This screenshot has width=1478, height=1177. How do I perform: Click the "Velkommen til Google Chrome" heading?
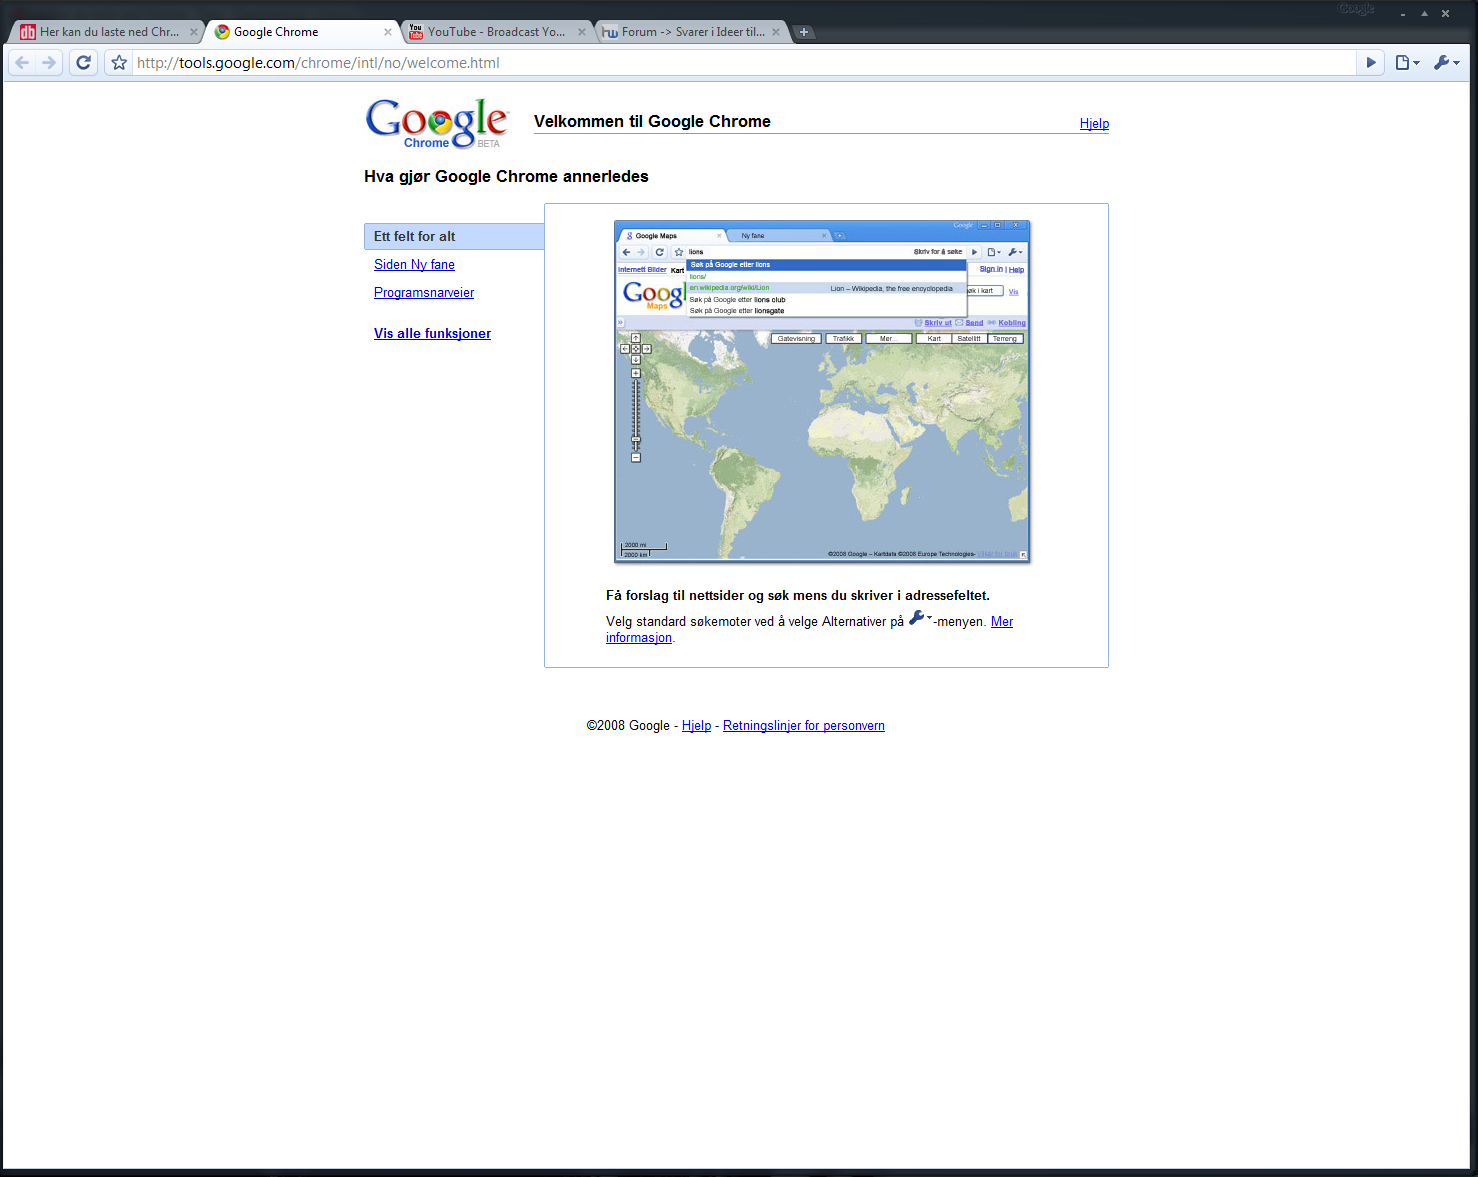click(x=652, y=122)
